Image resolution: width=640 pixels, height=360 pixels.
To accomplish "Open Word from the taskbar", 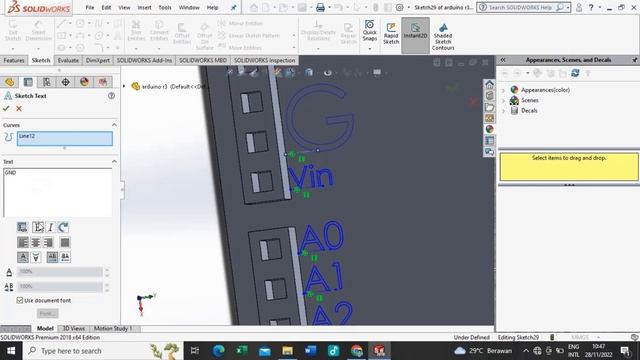I will (x=310, y=351).
